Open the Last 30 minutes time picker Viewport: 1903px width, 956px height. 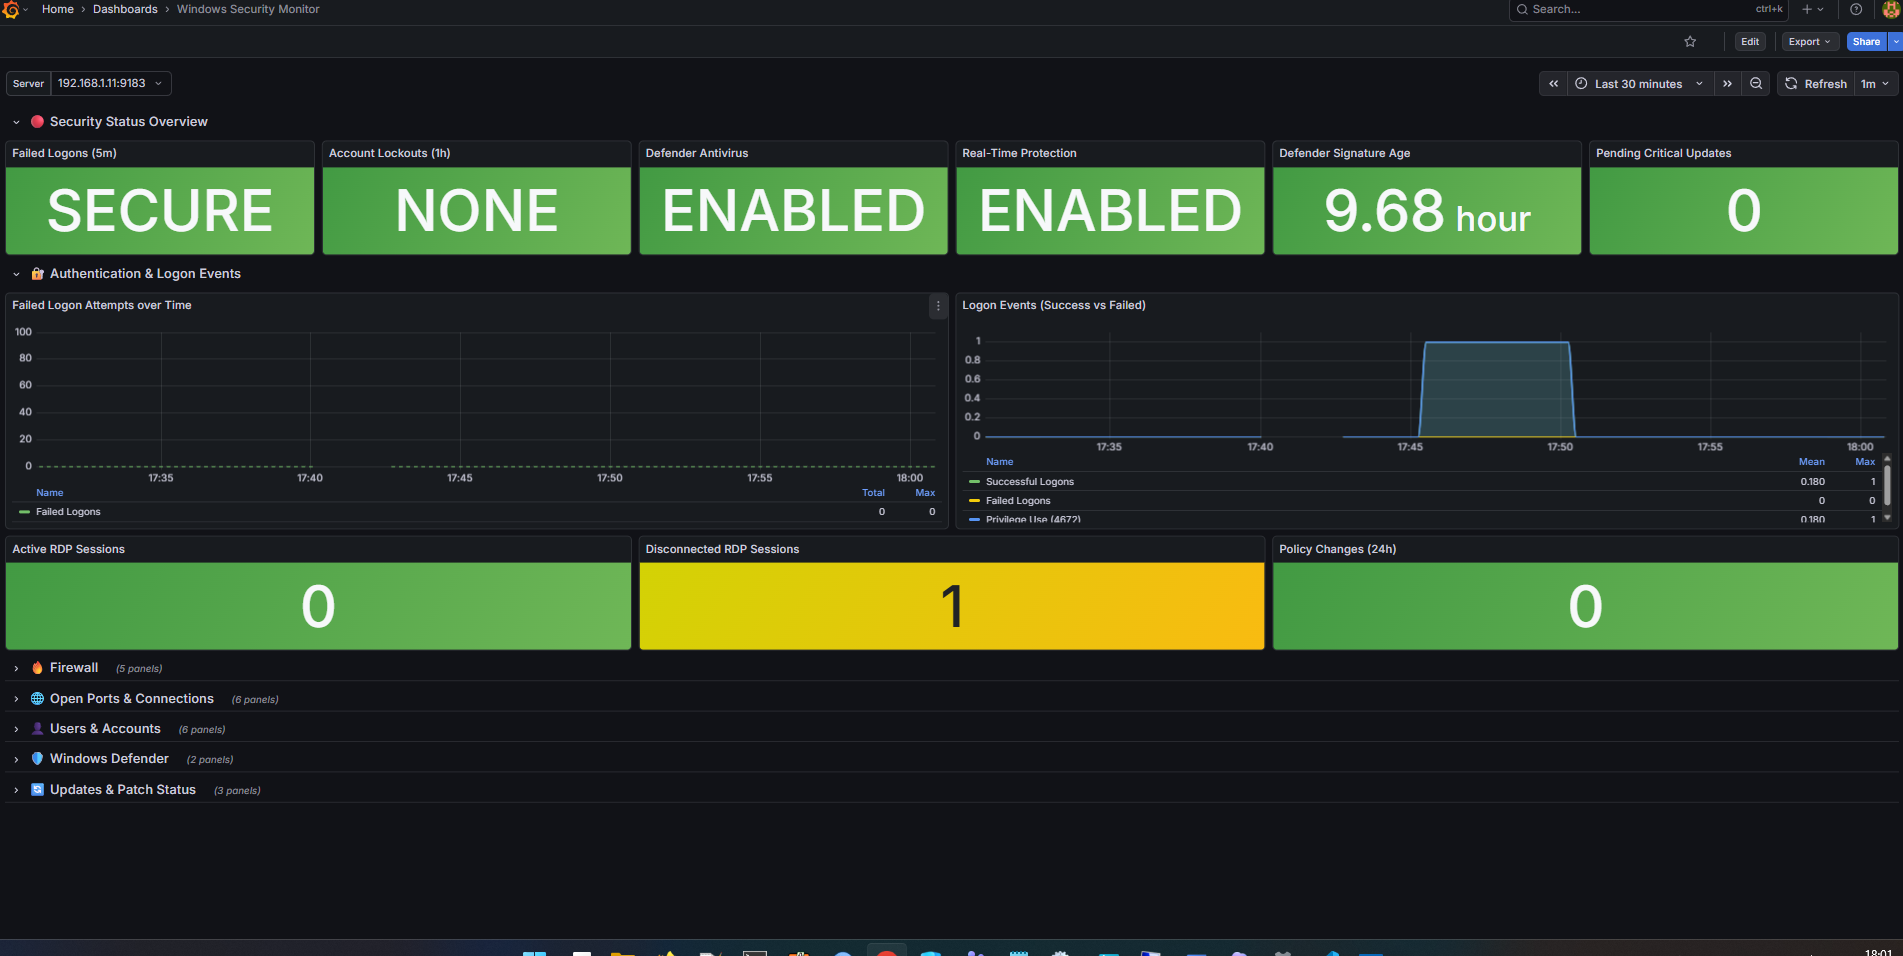click(x=1640, y=84)
